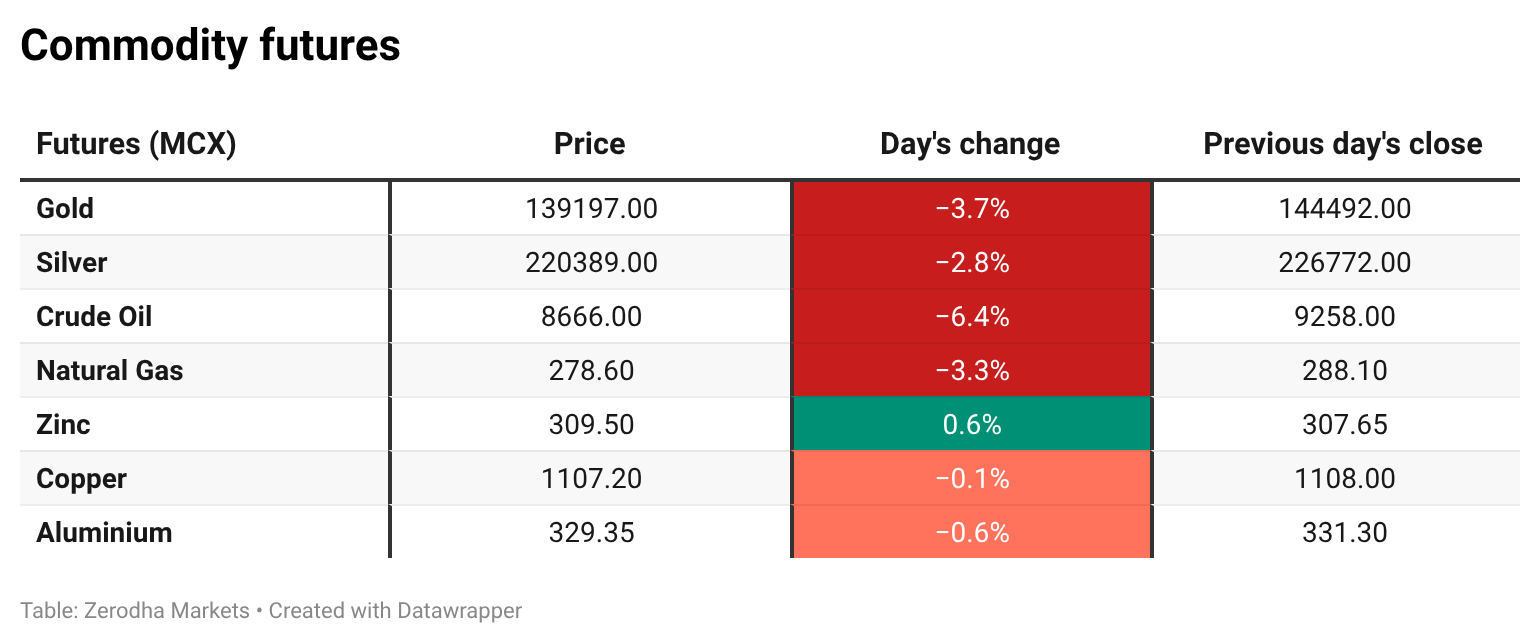Click the green Zinc 0.6% cell
The image size is (1540, 644).
[972, 425]
